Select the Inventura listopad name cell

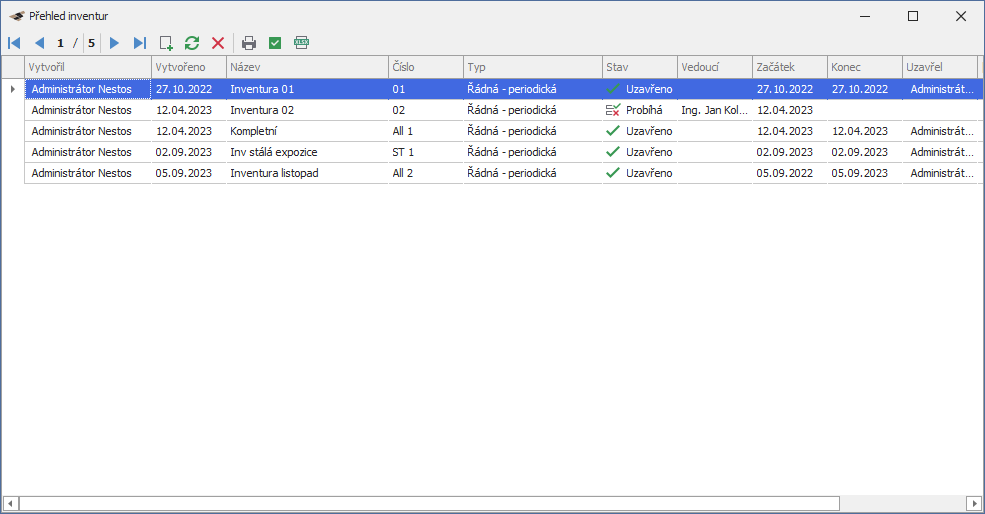307,173
